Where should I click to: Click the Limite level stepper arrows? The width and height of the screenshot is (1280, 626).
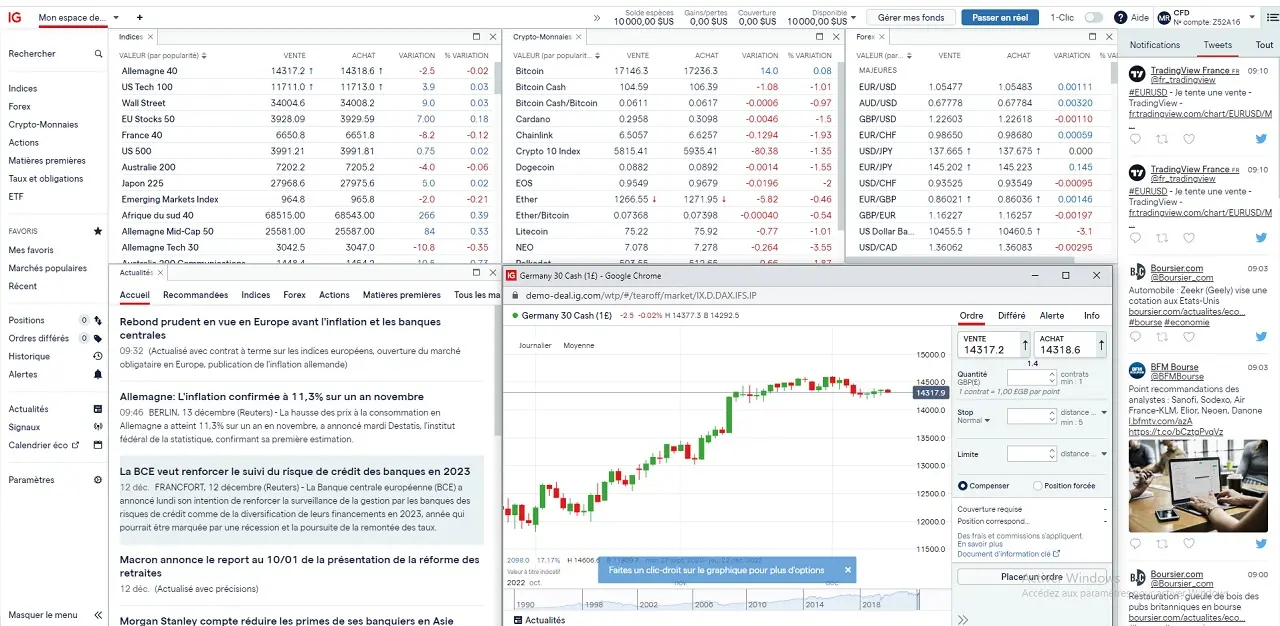(1051, 454)
